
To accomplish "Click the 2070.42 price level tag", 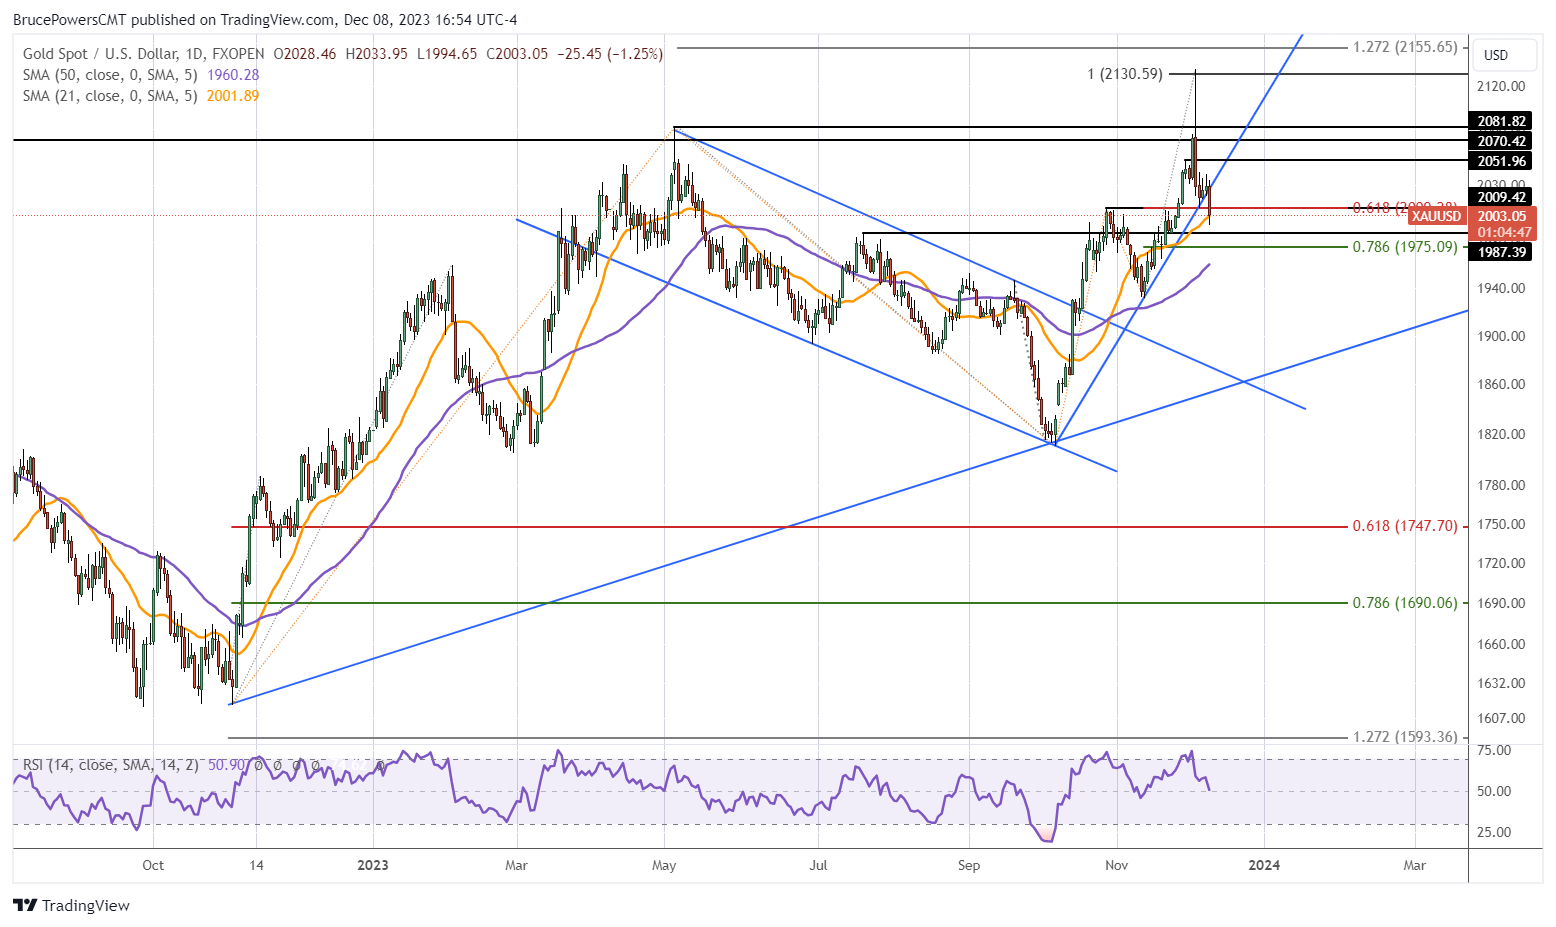I will (x=1501, y=142).
